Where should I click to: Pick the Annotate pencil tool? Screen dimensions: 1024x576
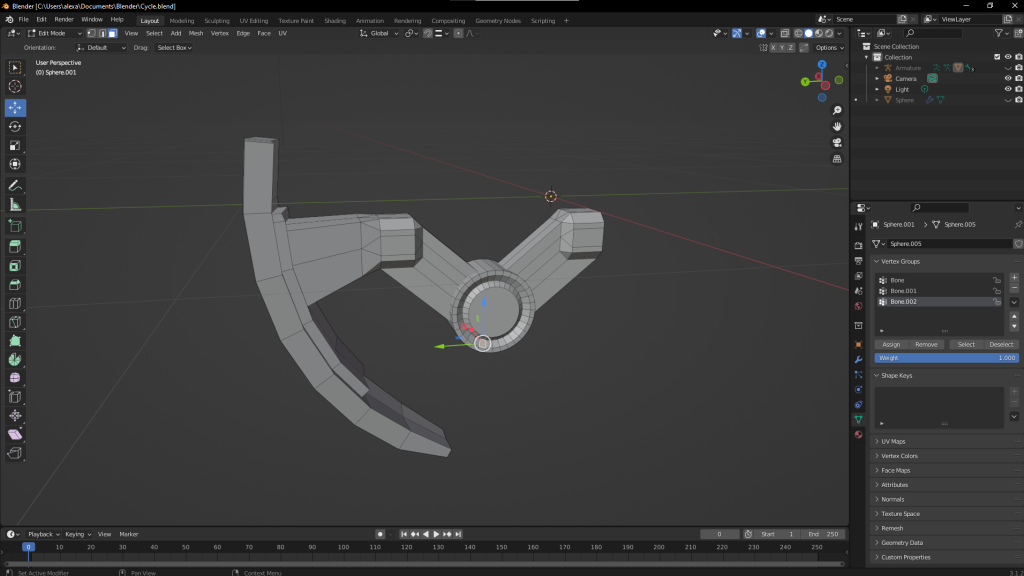(x=15, y=185)
